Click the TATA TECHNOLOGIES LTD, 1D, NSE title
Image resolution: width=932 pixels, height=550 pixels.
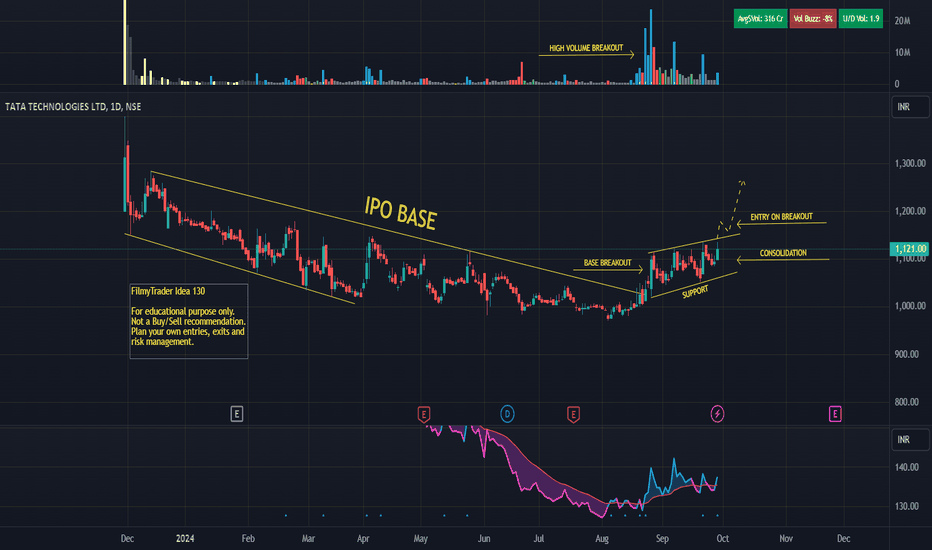point(73,106)
